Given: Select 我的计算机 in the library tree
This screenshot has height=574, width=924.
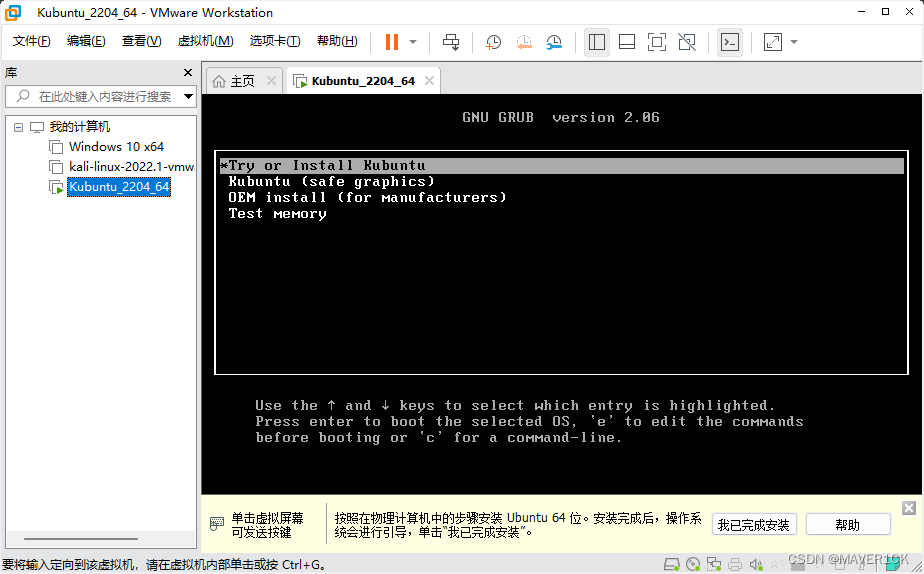Looking at the screenshot, I should [80, 127].
